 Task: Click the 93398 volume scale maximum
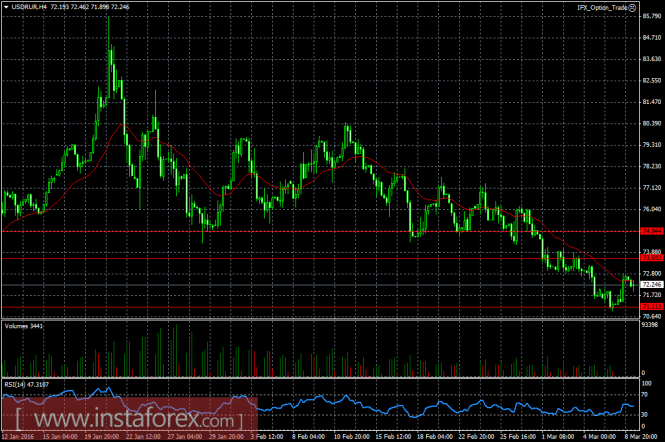pos(650,325)
